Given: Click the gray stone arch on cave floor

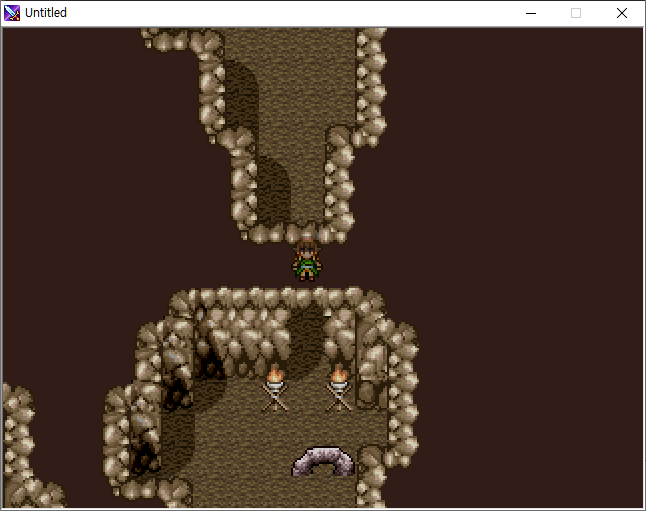Looking at the screenshot, I should (323, 462).
